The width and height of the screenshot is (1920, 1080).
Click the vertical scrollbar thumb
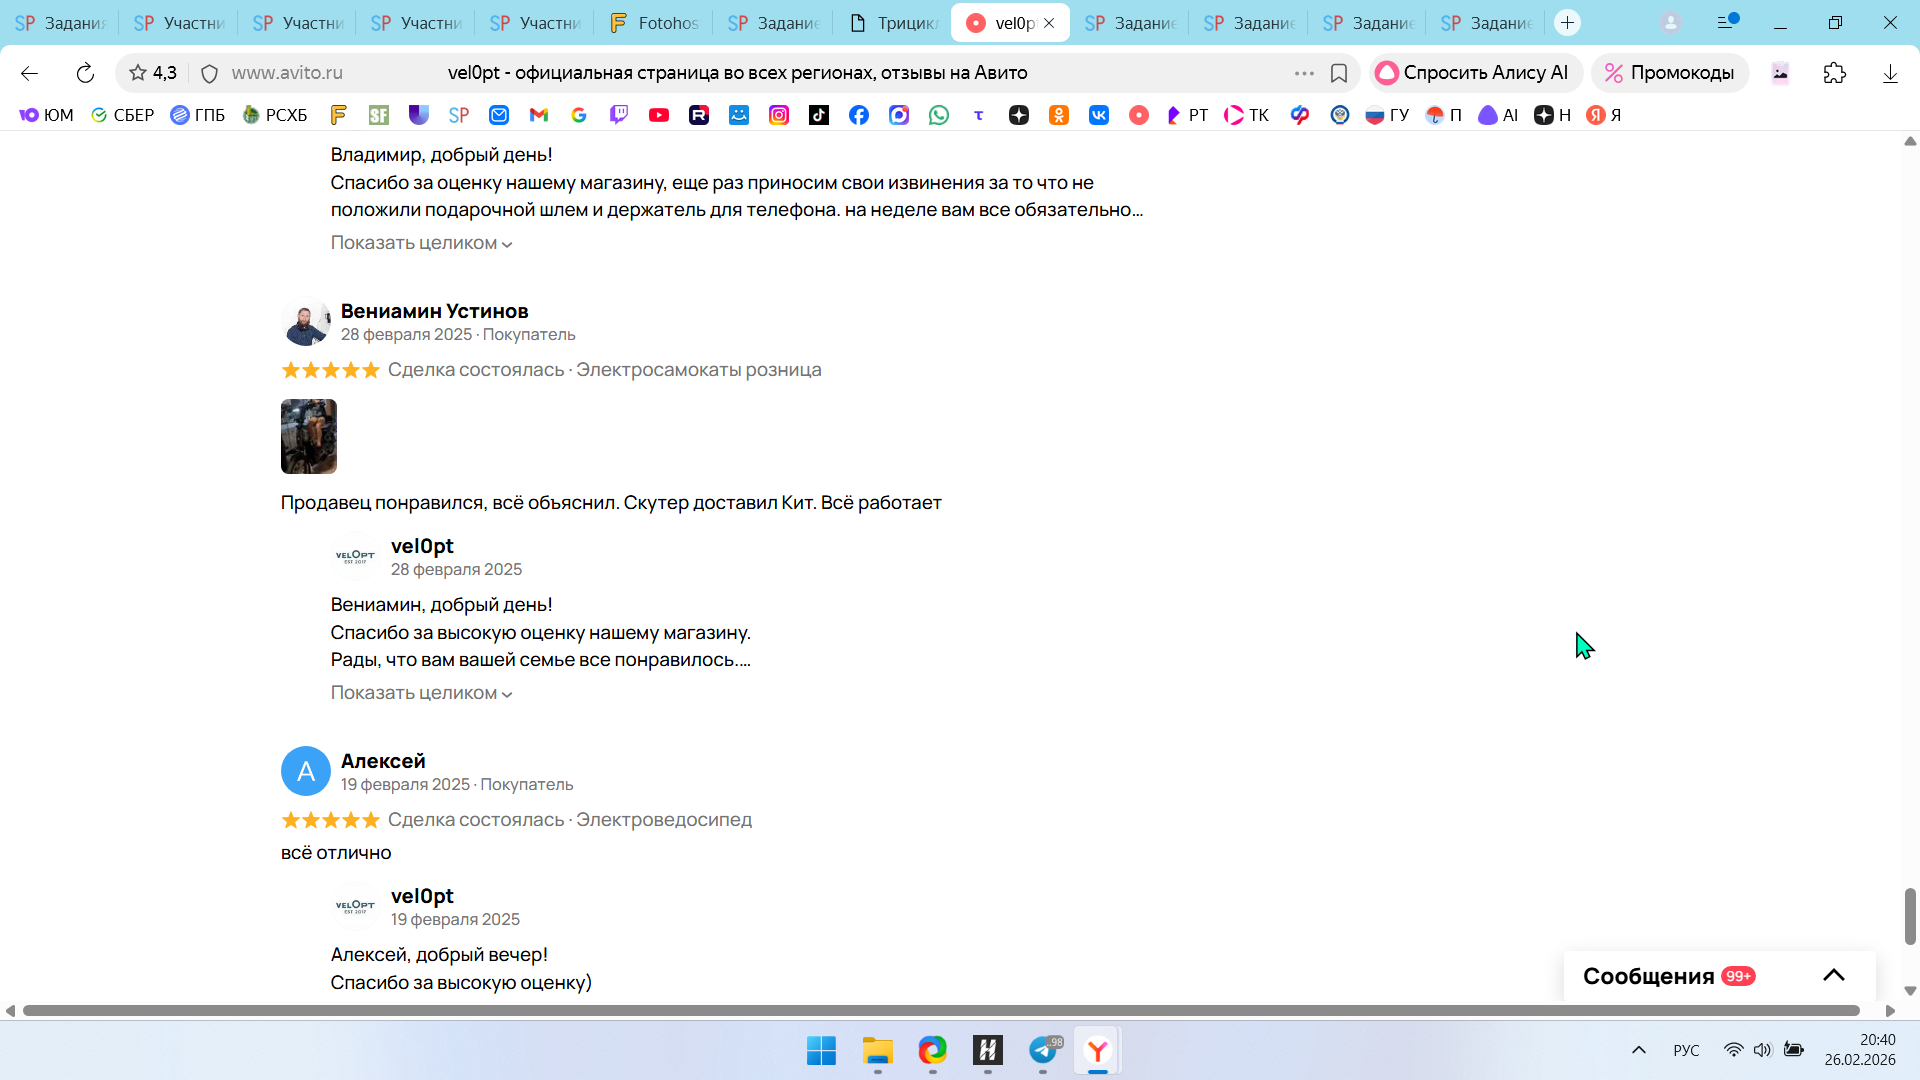coord(1909,915)
